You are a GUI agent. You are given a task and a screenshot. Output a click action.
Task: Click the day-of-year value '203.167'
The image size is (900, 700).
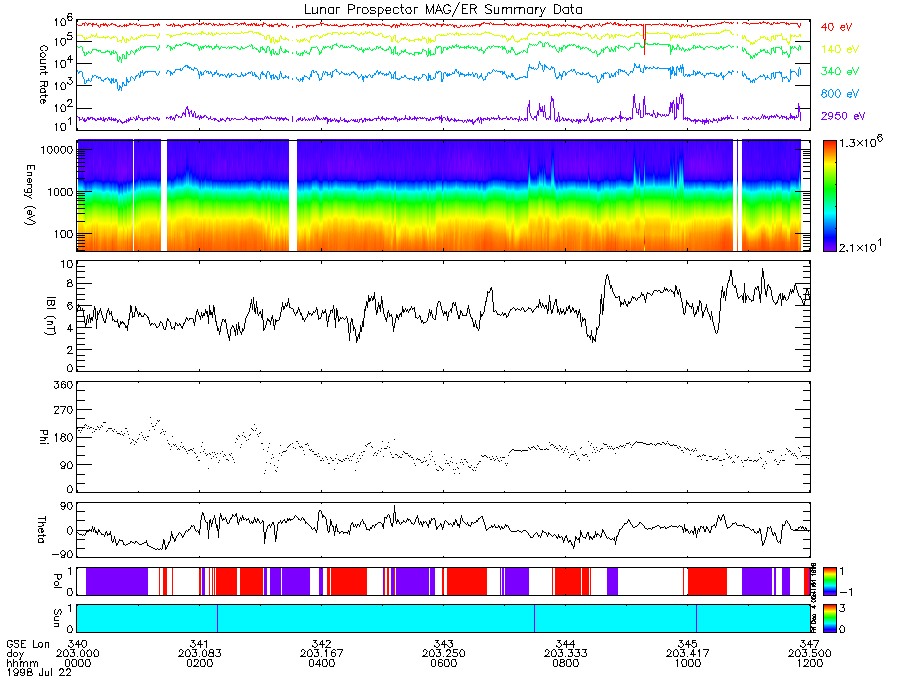pyautogui.click(x=321, y=654)
